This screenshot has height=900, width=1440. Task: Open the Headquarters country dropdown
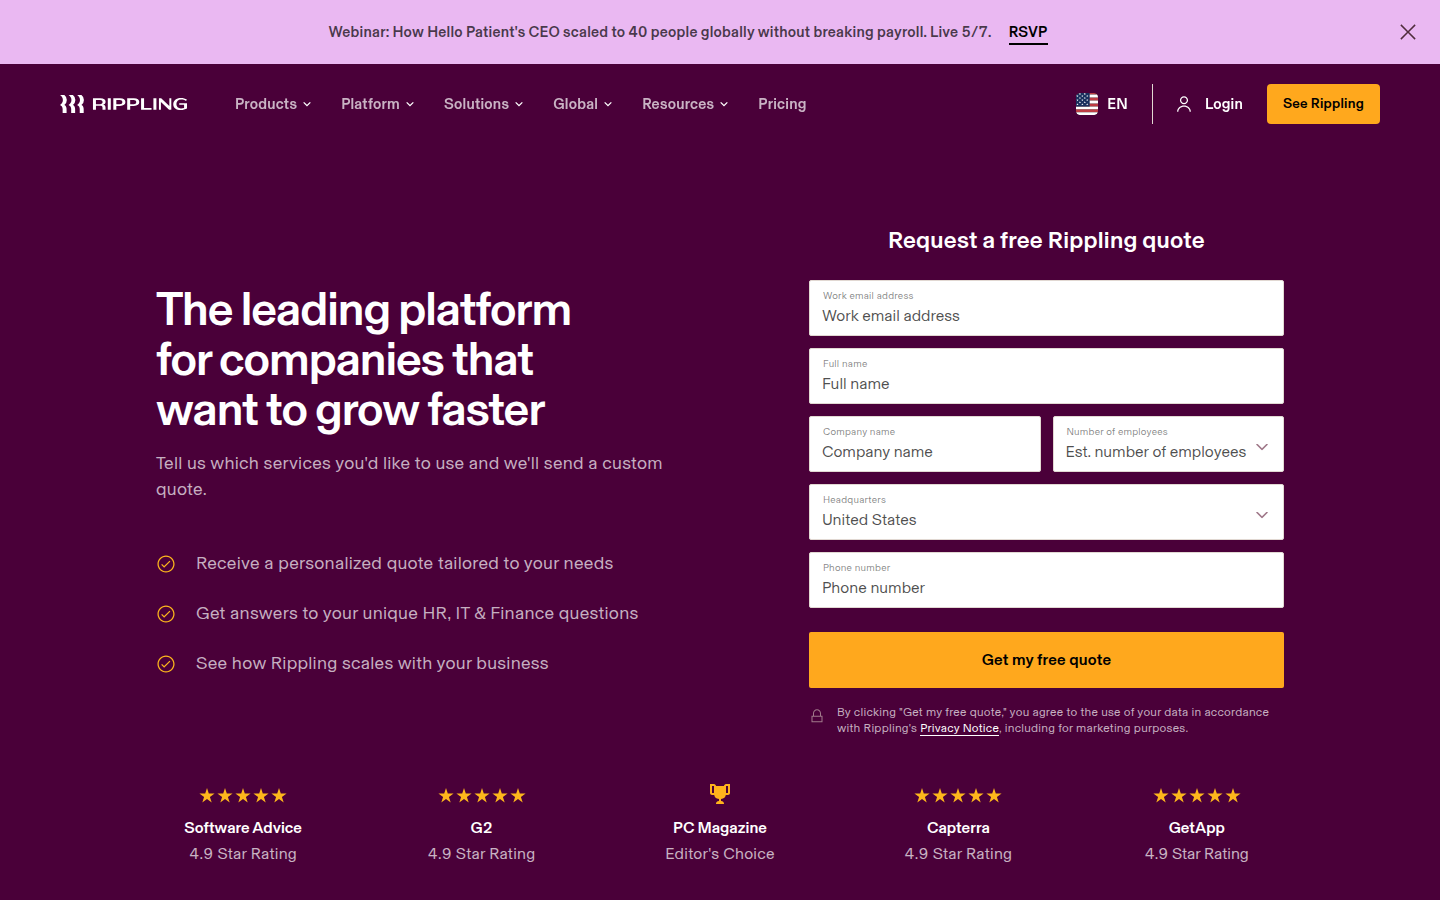point(1046,512)
